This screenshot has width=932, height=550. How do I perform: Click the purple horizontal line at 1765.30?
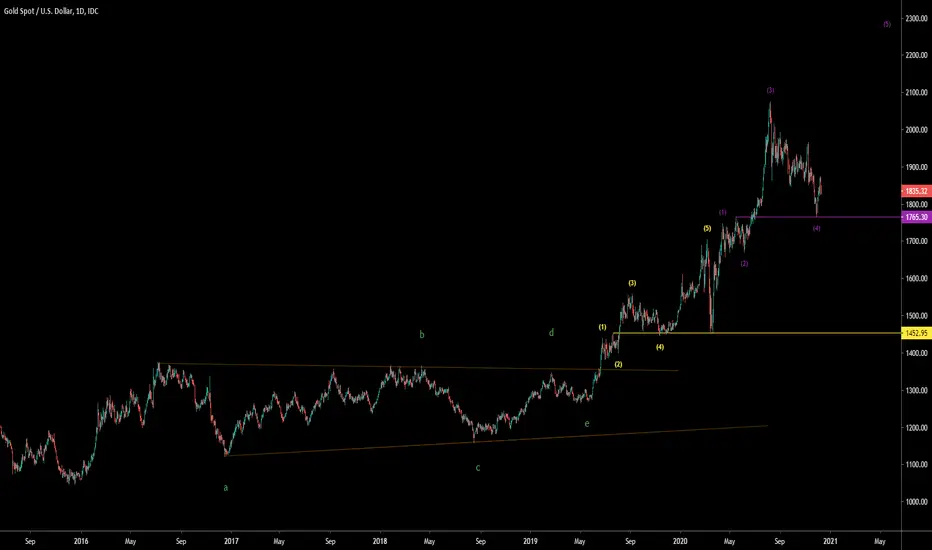pos(818,217)
